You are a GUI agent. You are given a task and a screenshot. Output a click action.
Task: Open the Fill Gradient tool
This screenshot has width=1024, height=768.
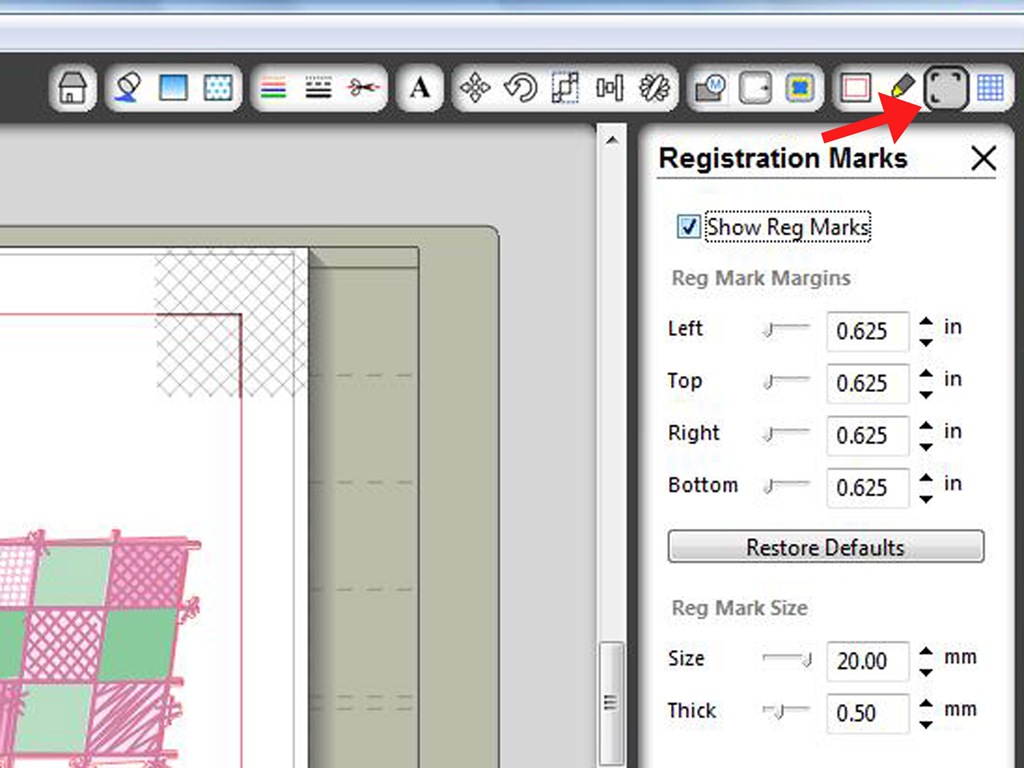pos(173,87)
